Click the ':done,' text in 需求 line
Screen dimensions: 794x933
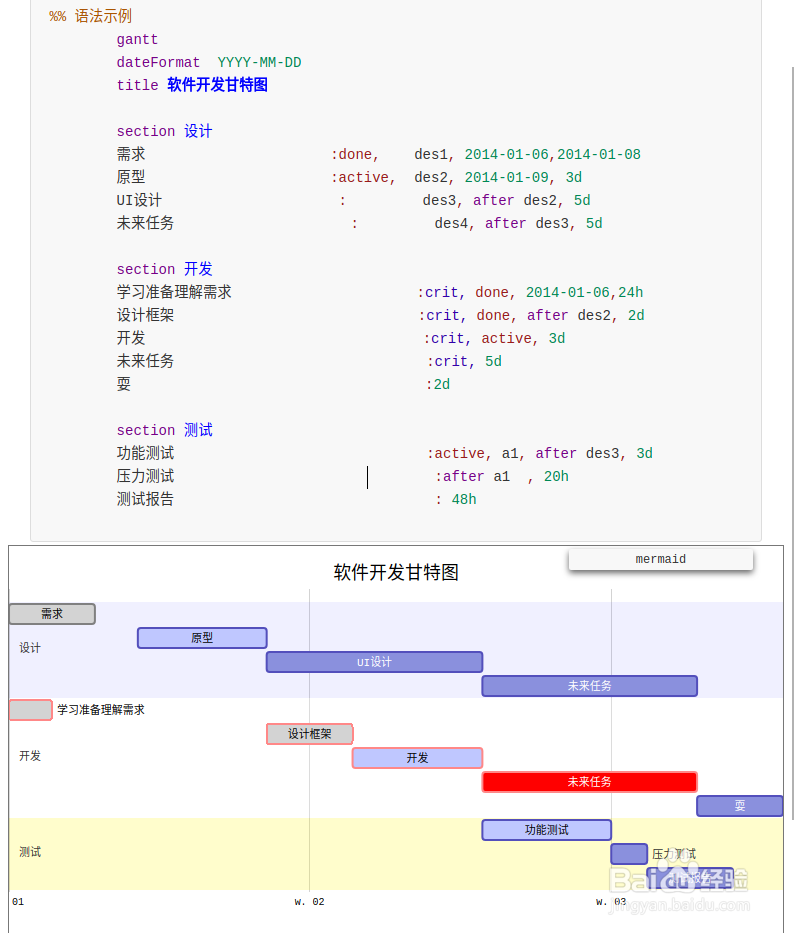355,155
